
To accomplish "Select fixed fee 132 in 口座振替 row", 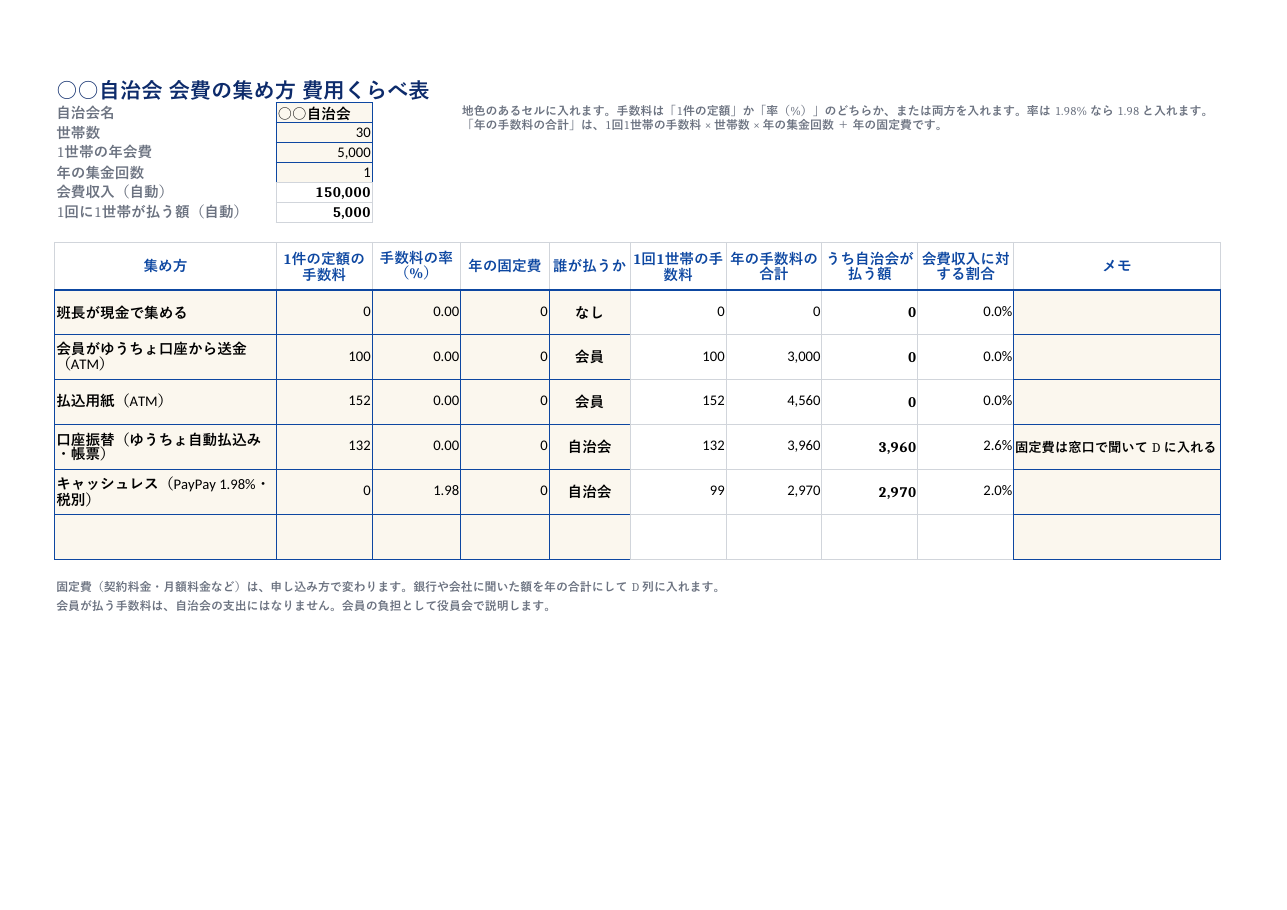I will click(324, 447).
